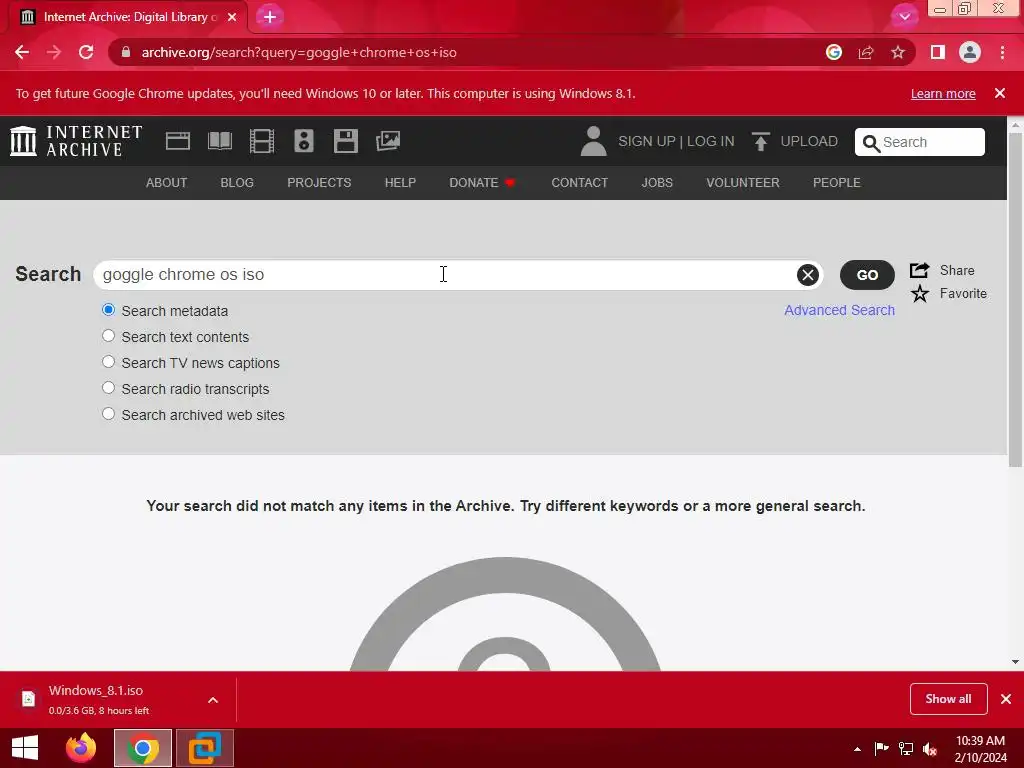Click Show all downloads button
This screenshot has height=768, width=1024.
tap(948, 699)
